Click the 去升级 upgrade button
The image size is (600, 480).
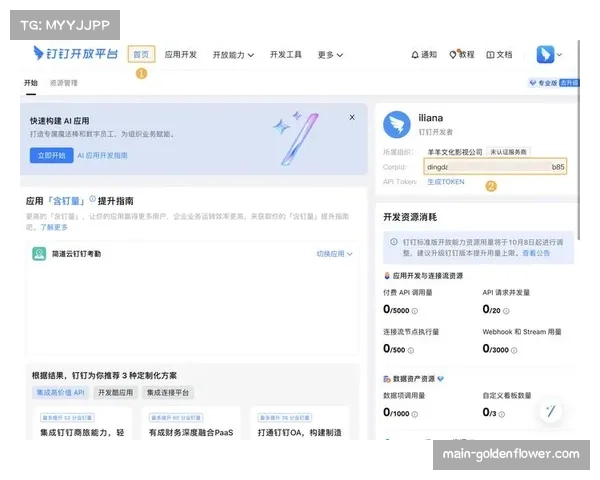tap(569, 83)
